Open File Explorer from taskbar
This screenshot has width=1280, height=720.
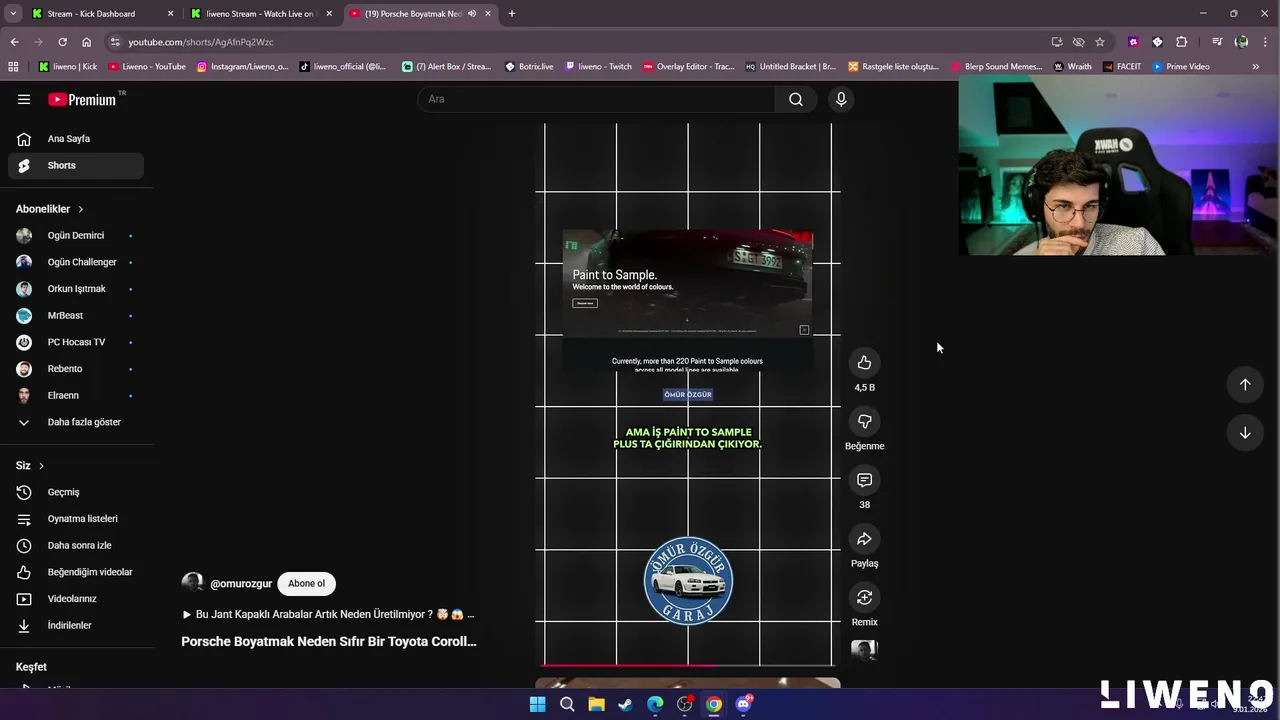point(596,704)
